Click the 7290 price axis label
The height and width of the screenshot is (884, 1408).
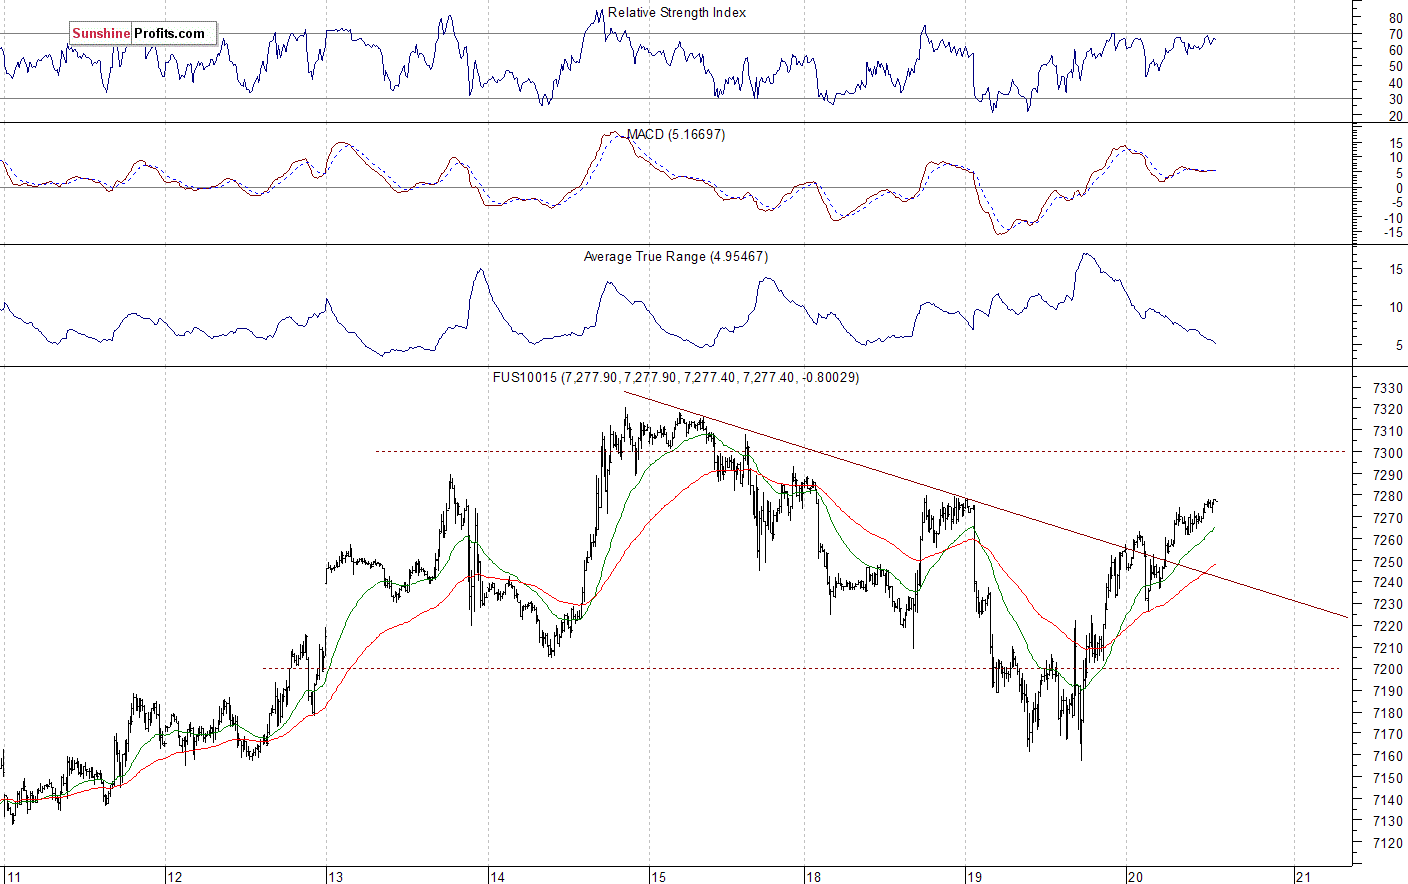(x=1388, y=475)
